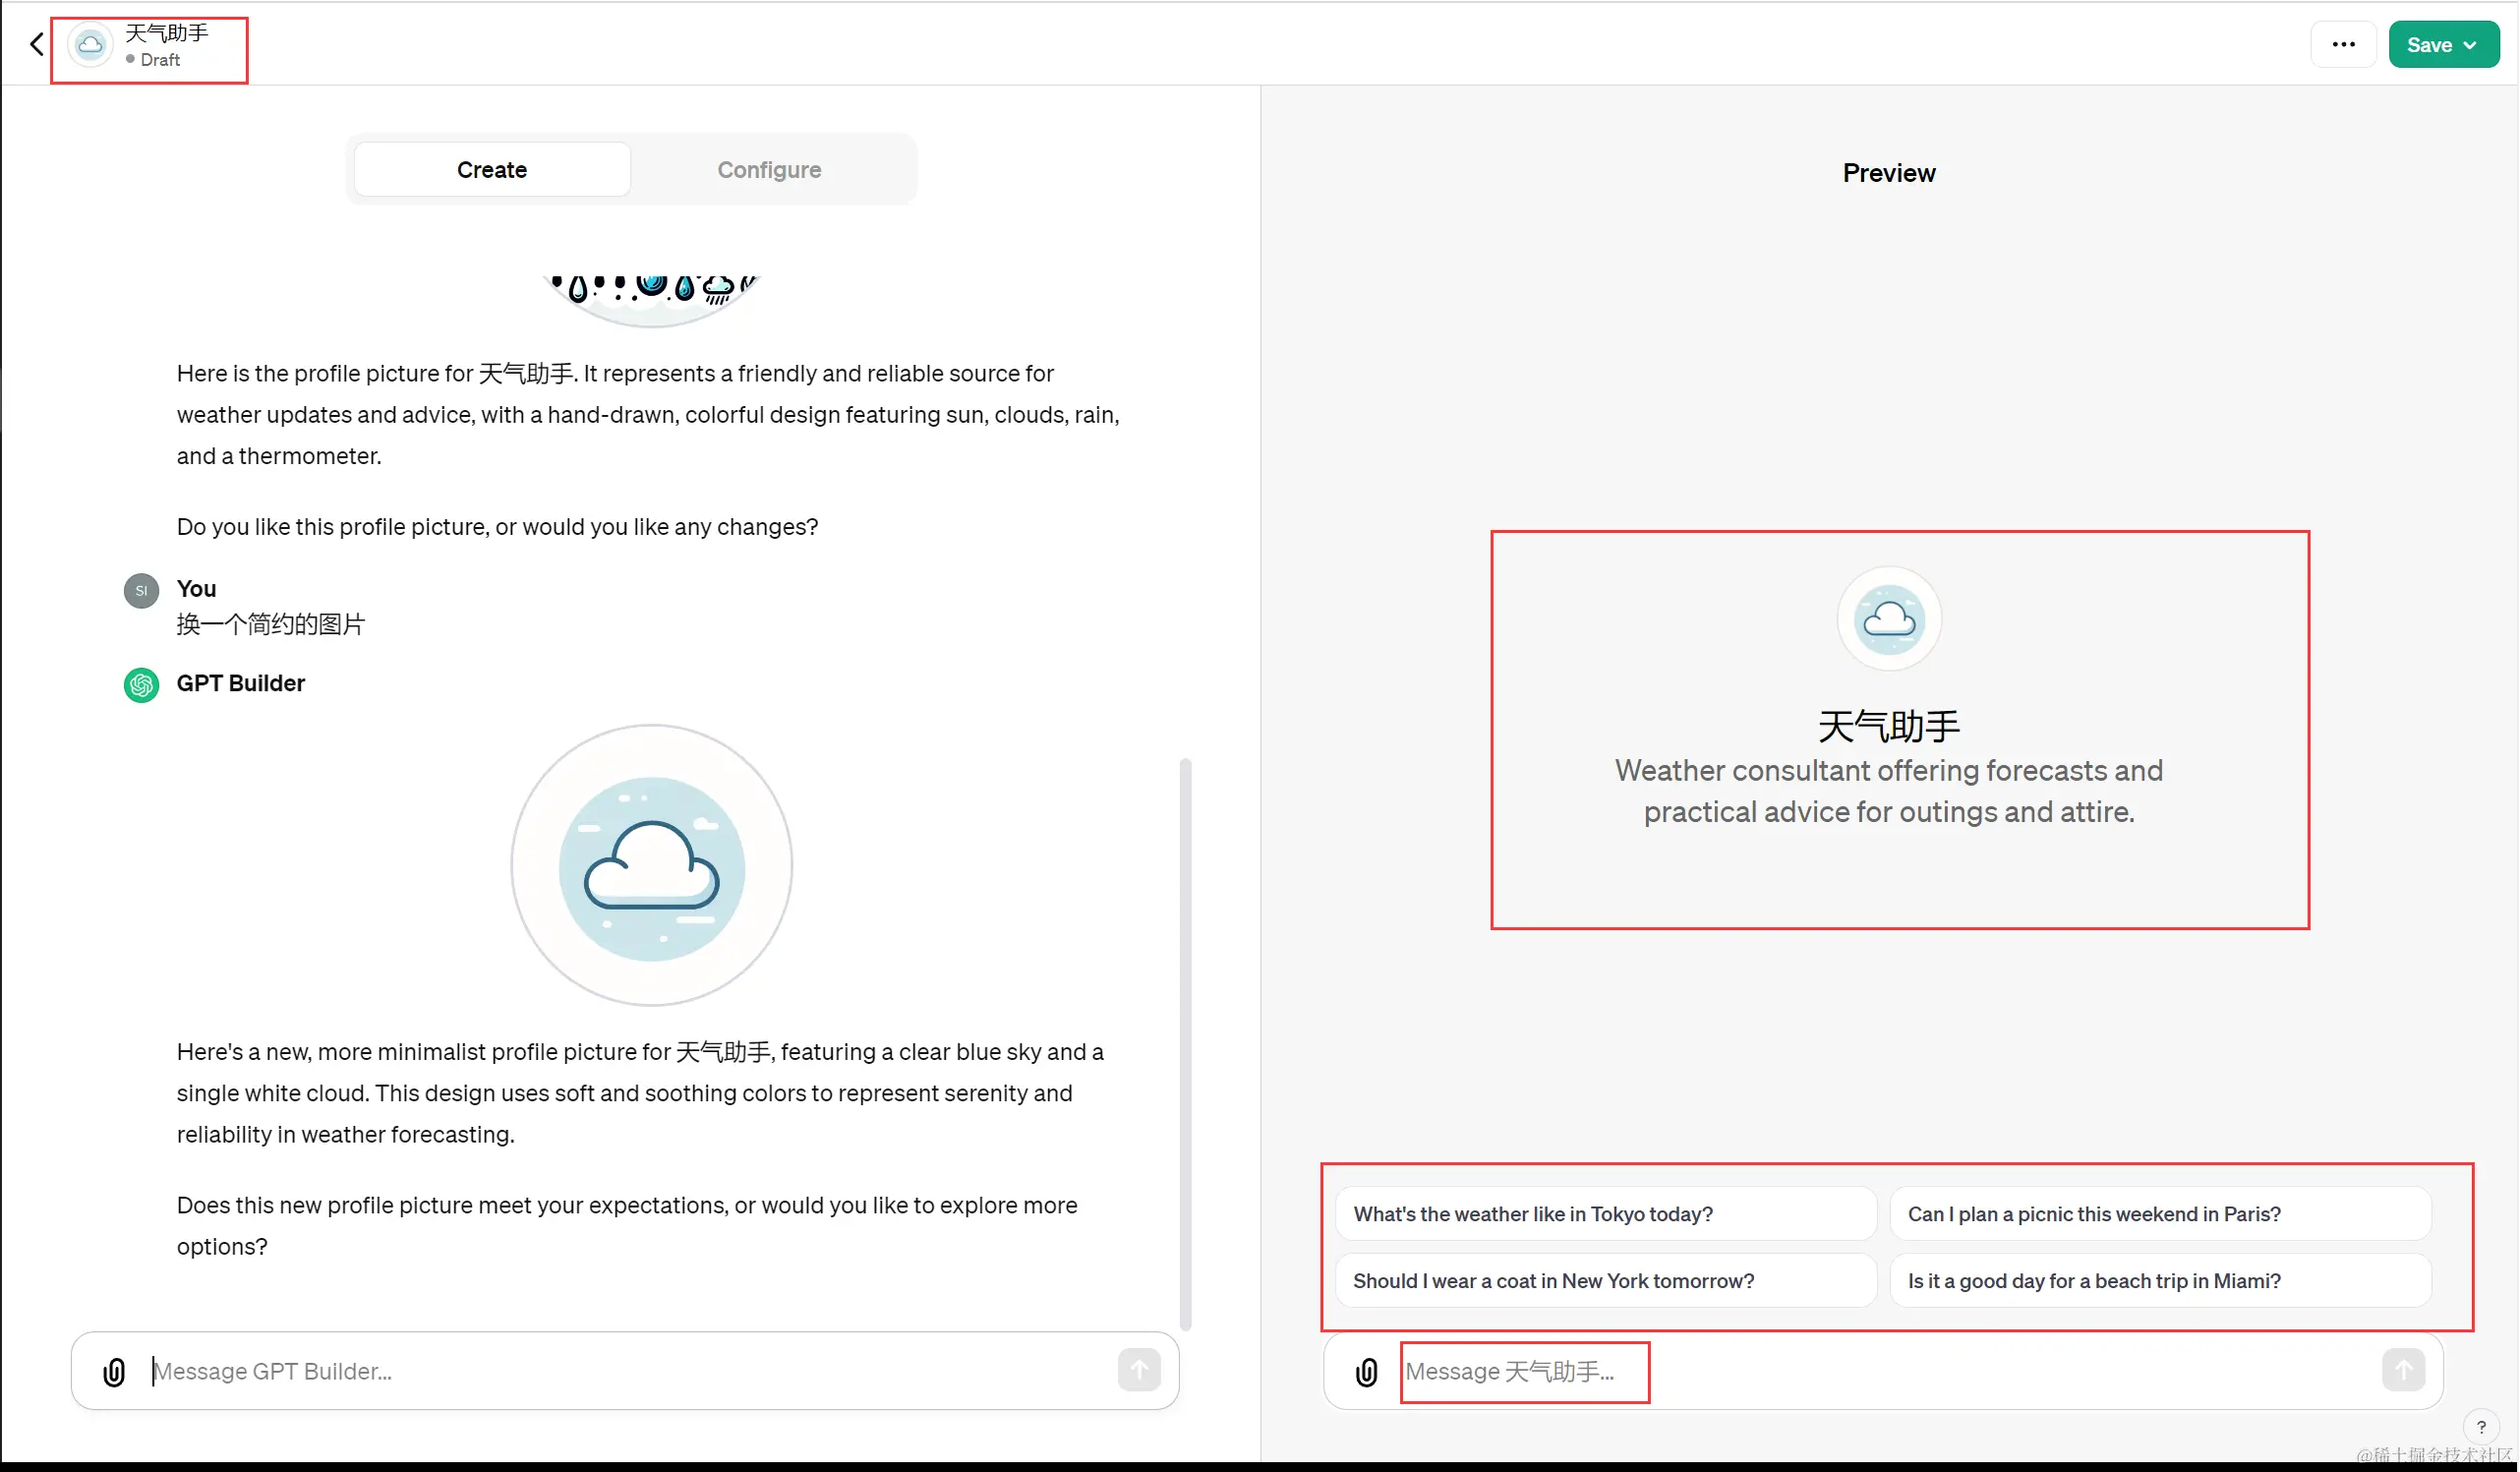This screenshot has width=2520, height=1472.
Task: Switch to the Configure tab
Action: tap(769, 170)
